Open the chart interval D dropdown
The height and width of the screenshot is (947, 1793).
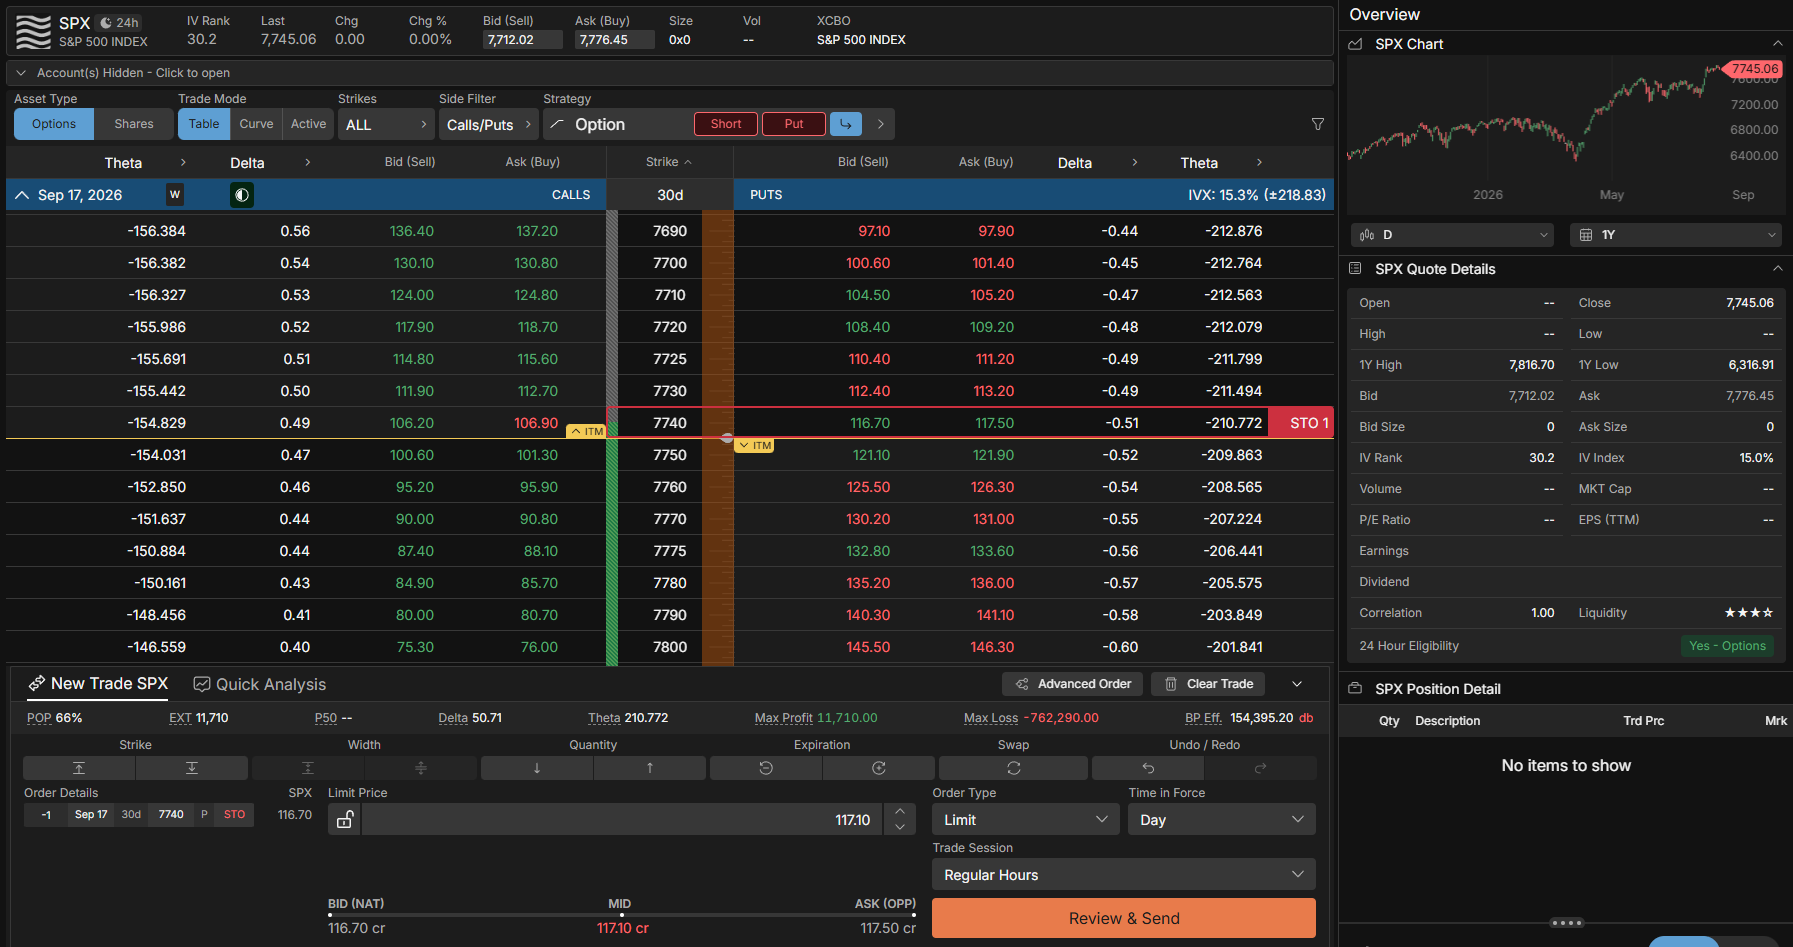click(x=1452, y=235)
